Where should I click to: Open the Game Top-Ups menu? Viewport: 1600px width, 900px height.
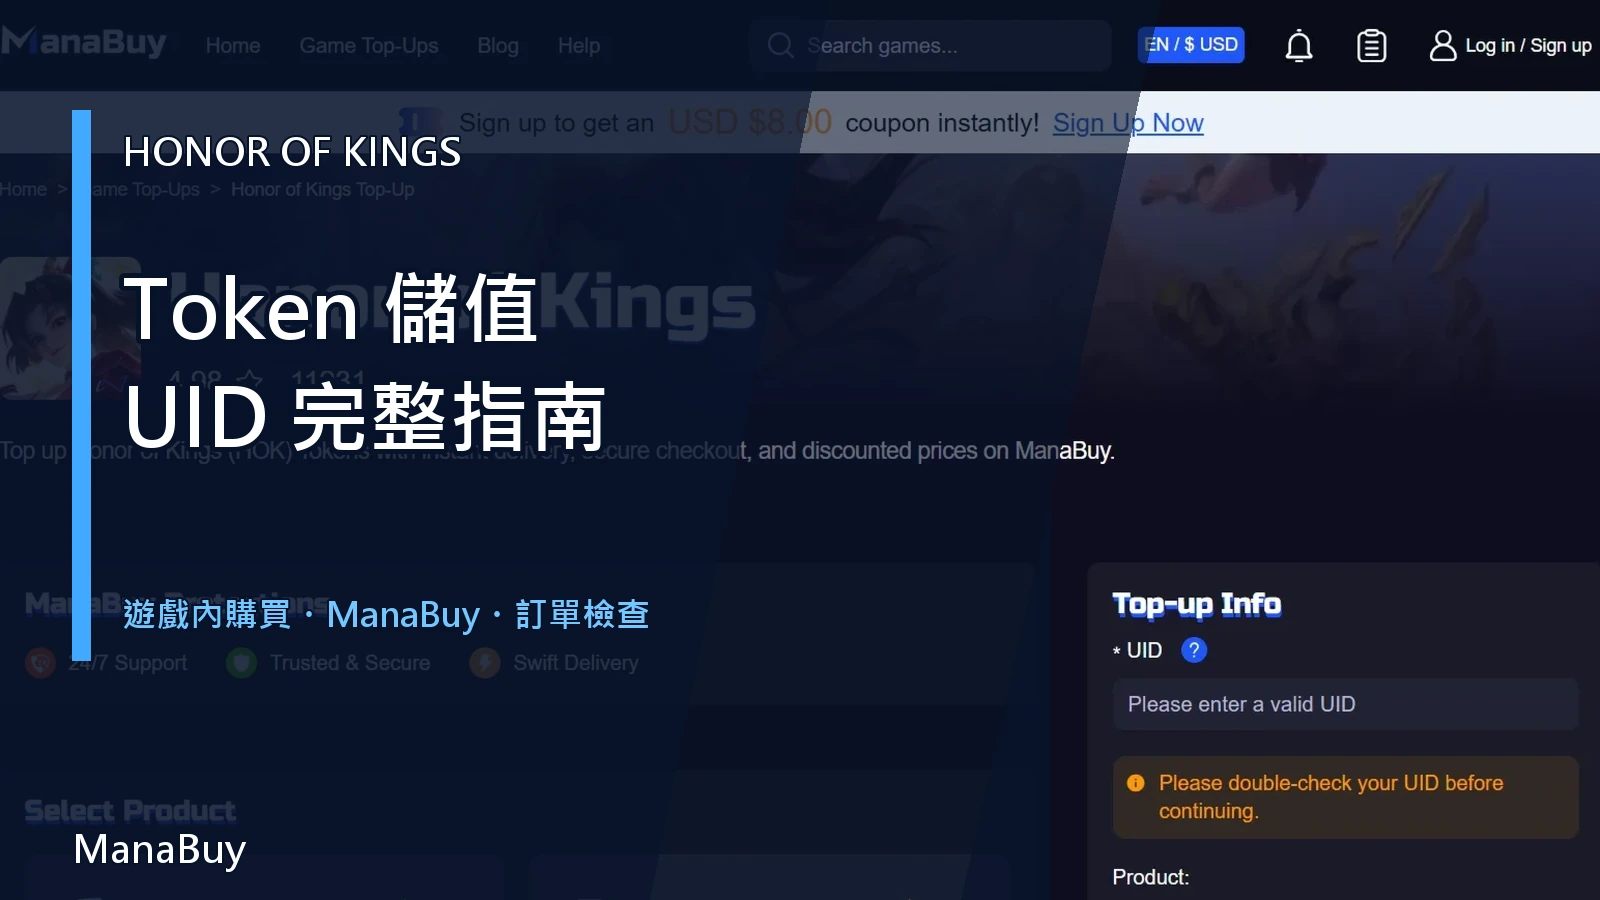coord(369,46)
